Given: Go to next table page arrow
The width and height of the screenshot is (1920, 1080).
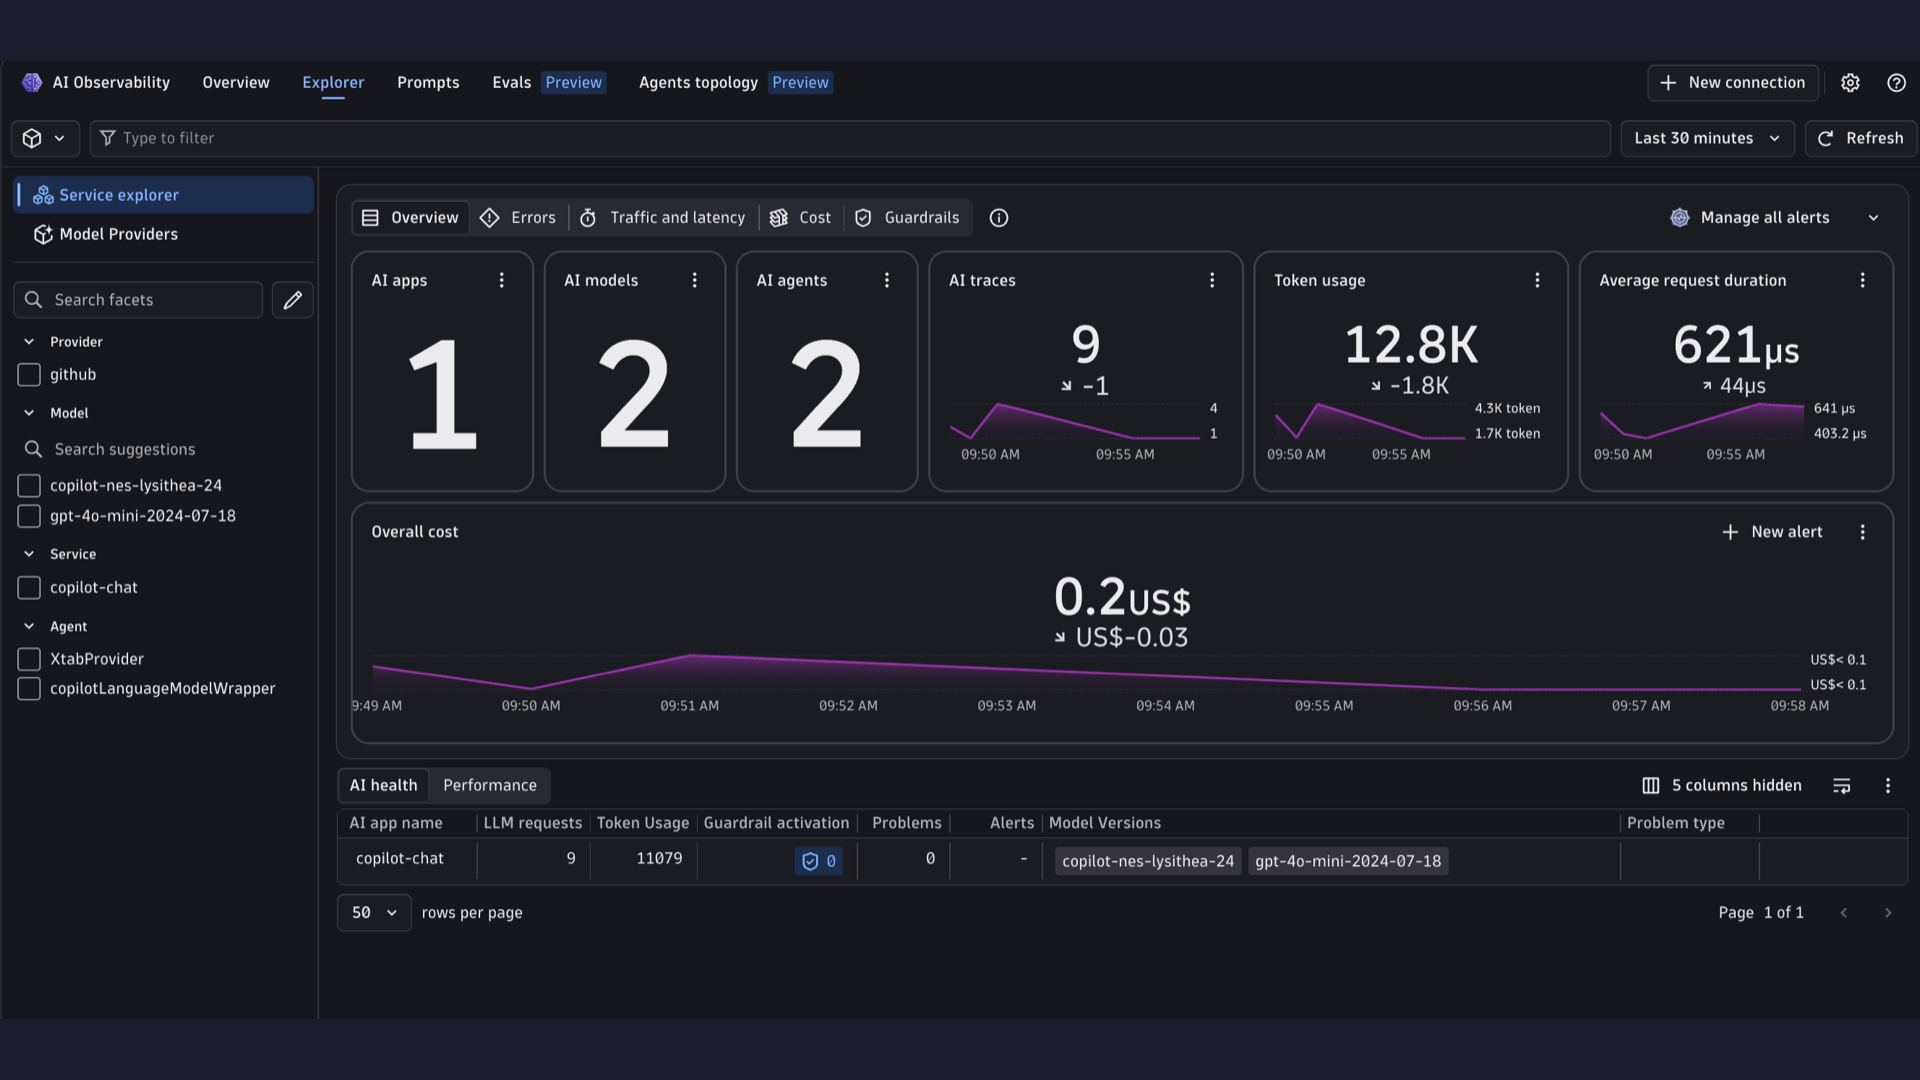Looking at the screenshot, I should point(1888,913).
